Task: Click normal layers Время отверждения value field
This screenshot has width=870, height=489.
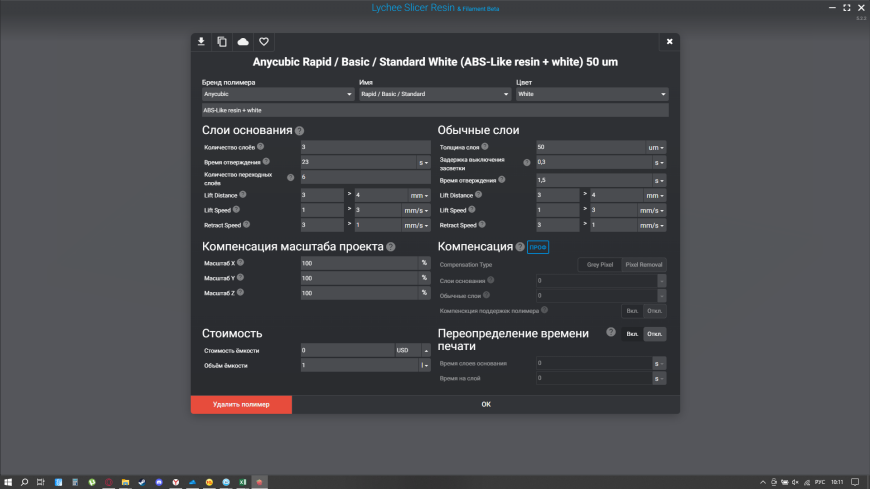Action: [594, 180]
